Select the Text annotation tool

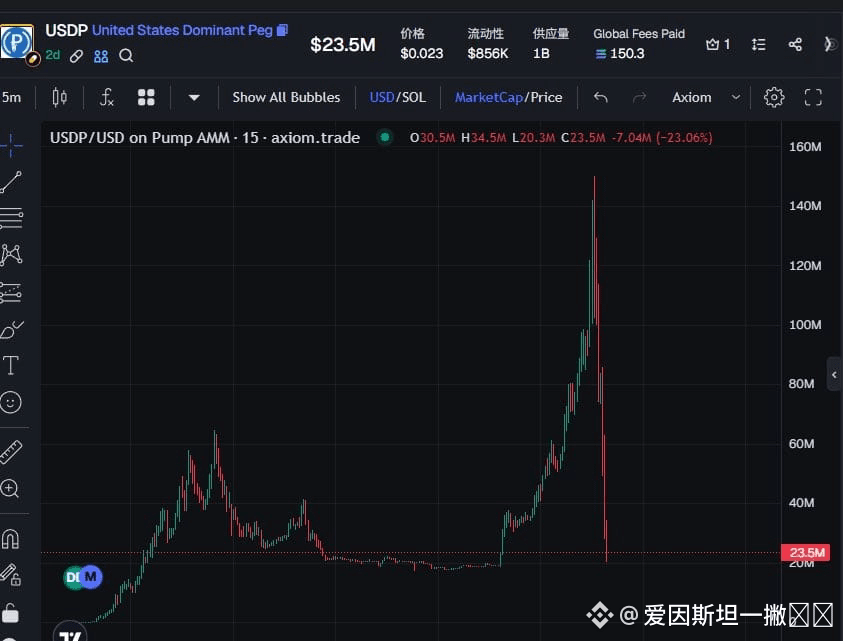point(11,366)
